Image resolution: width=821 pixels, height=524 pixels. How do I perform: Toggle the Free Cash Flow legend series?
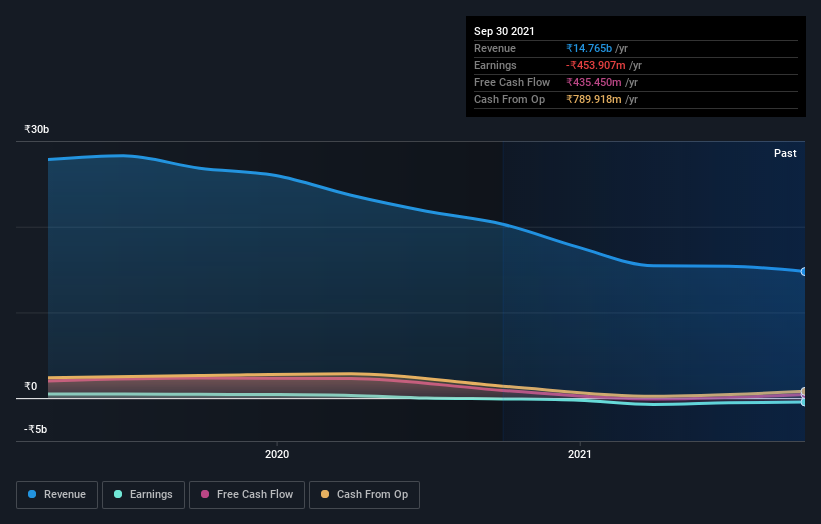point(247,495)
